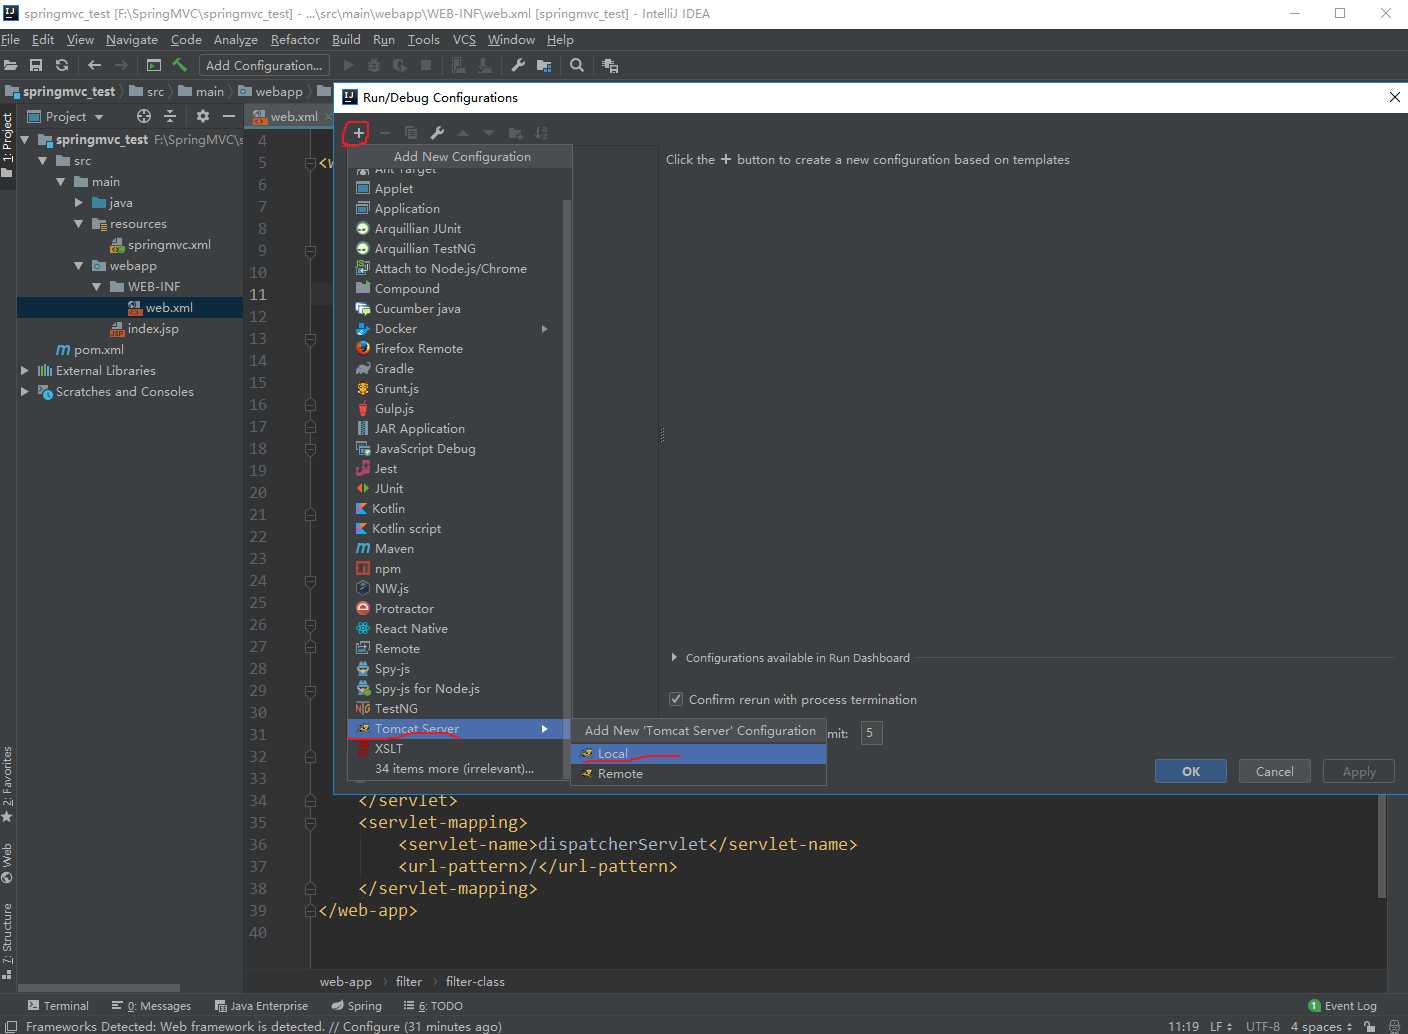Click the Save All disk icon
Viewport: 1408px width, 1034px height.
pyautogui.click(x=36, y=65)
